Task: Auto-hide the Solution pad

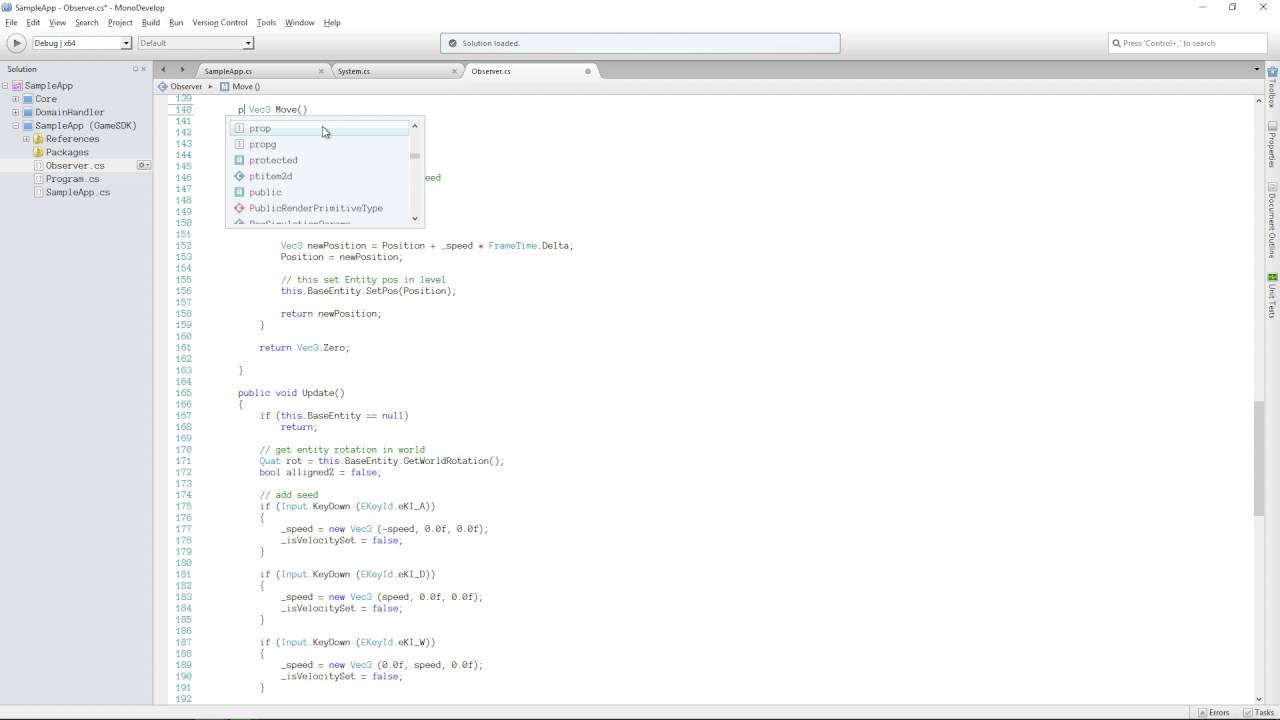Action: [135, 69]
